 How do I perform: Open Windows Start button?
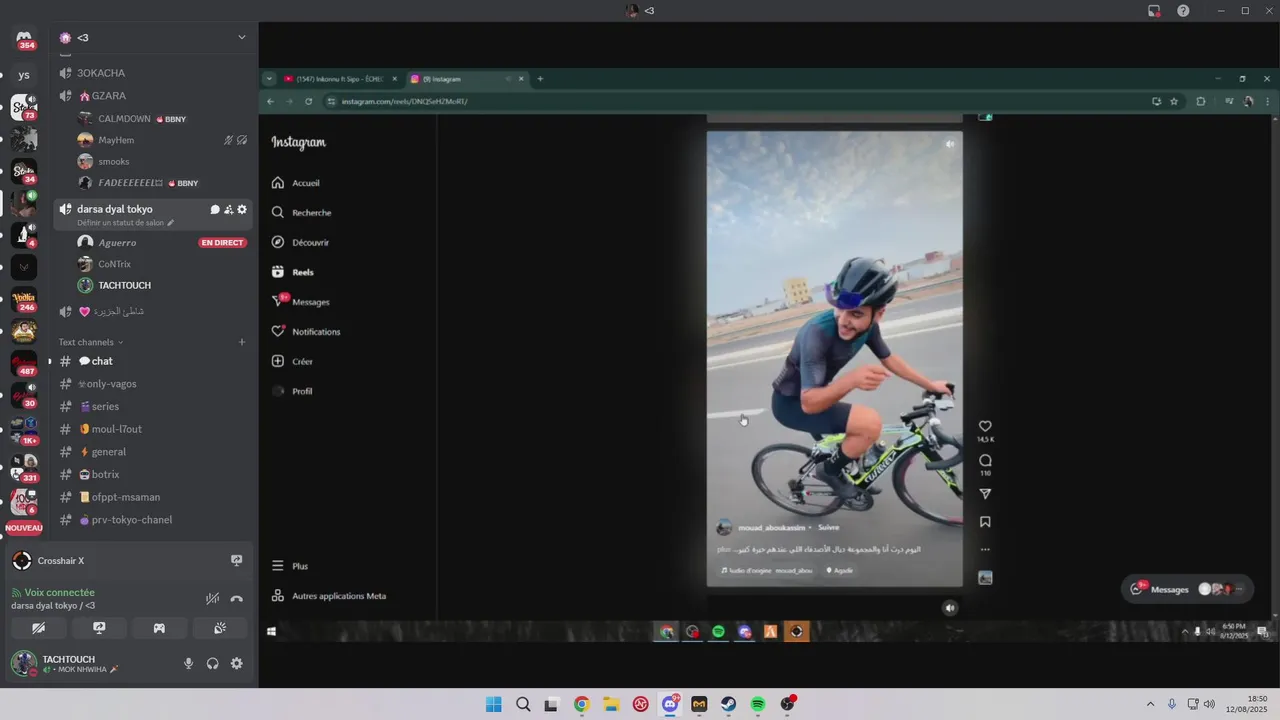[x=494, y=704]
